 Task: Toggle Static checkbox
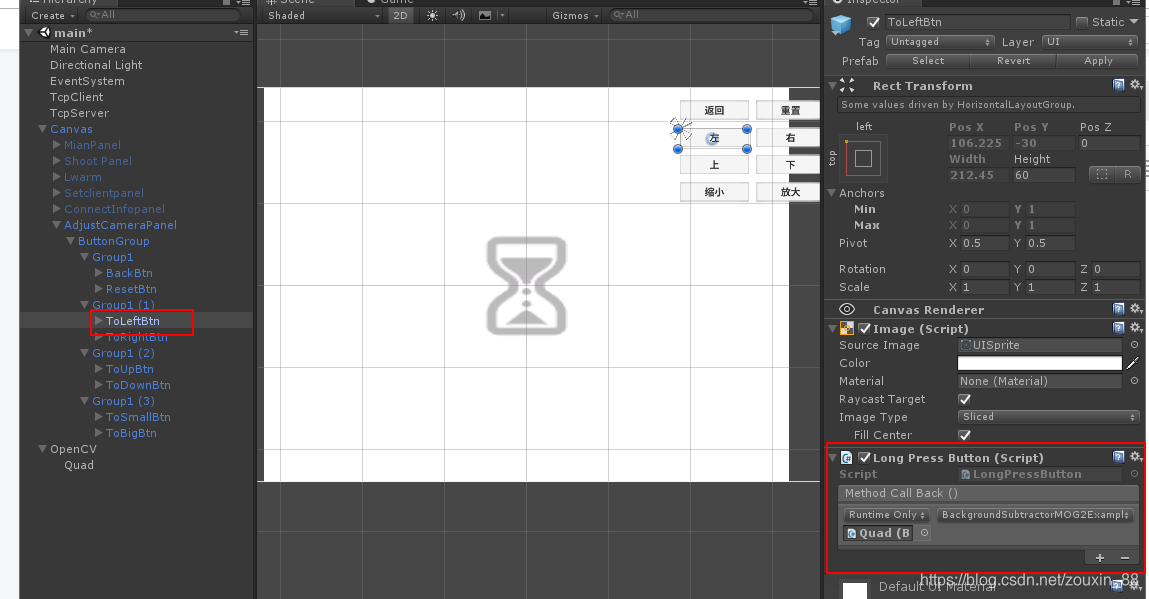tap(1082, 22)
